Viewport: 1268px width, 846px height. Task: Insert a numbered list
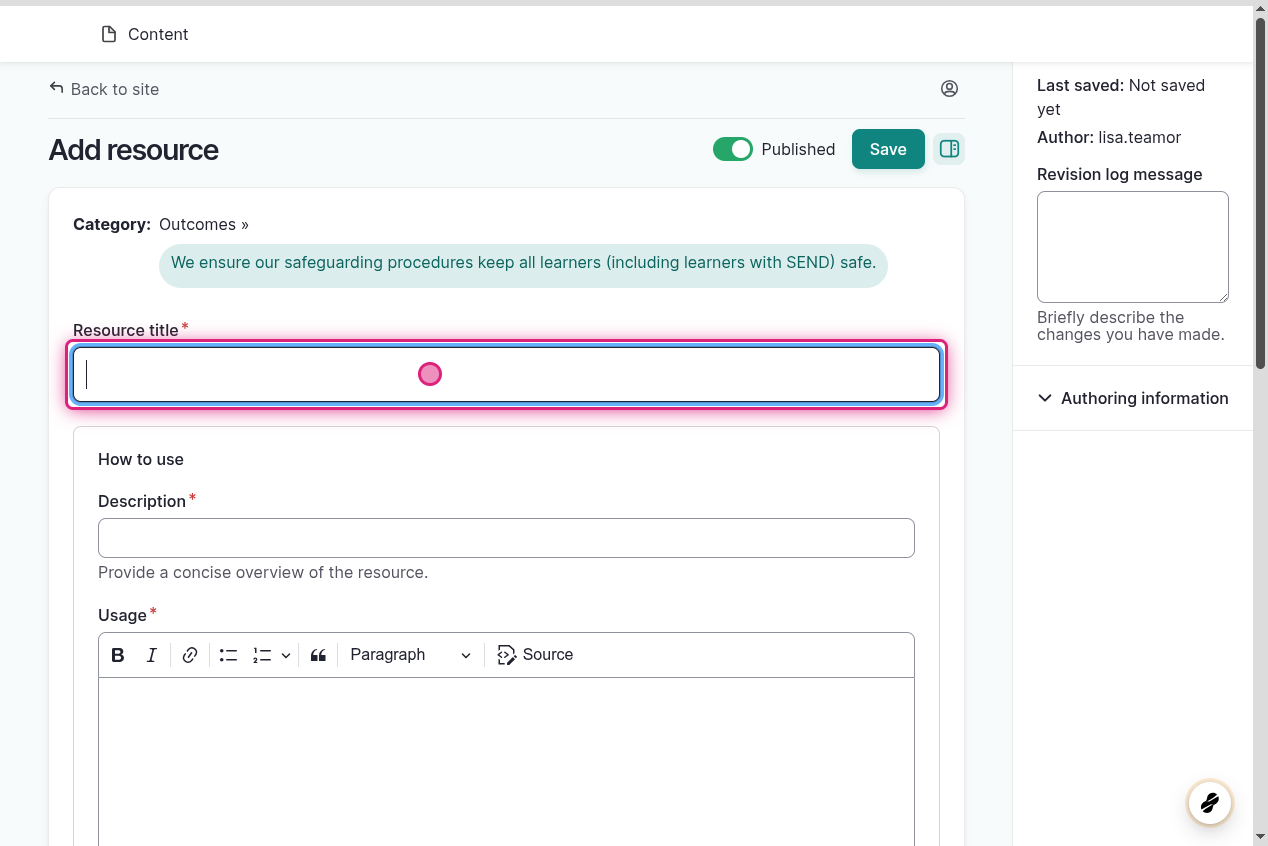click(262, 655)
